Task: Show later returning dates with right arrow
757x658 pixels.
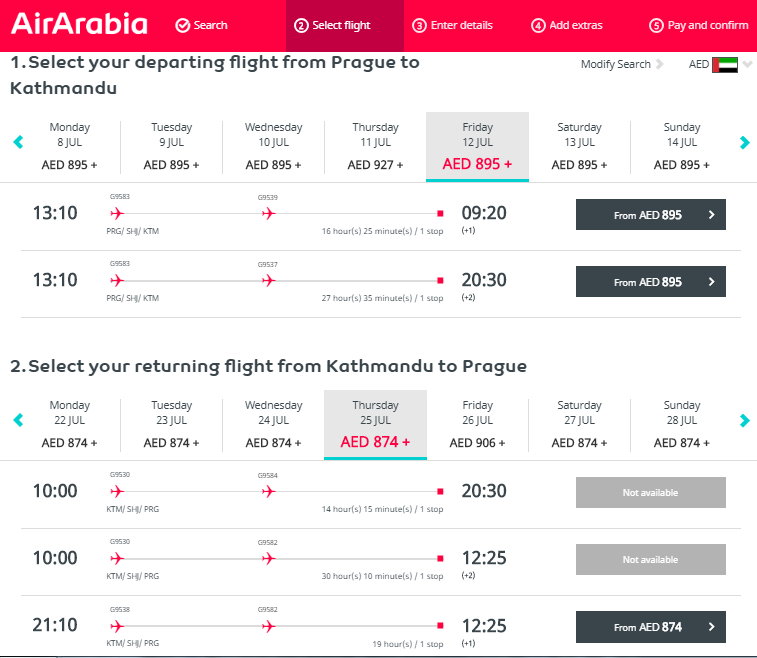Action: [744, 420]
